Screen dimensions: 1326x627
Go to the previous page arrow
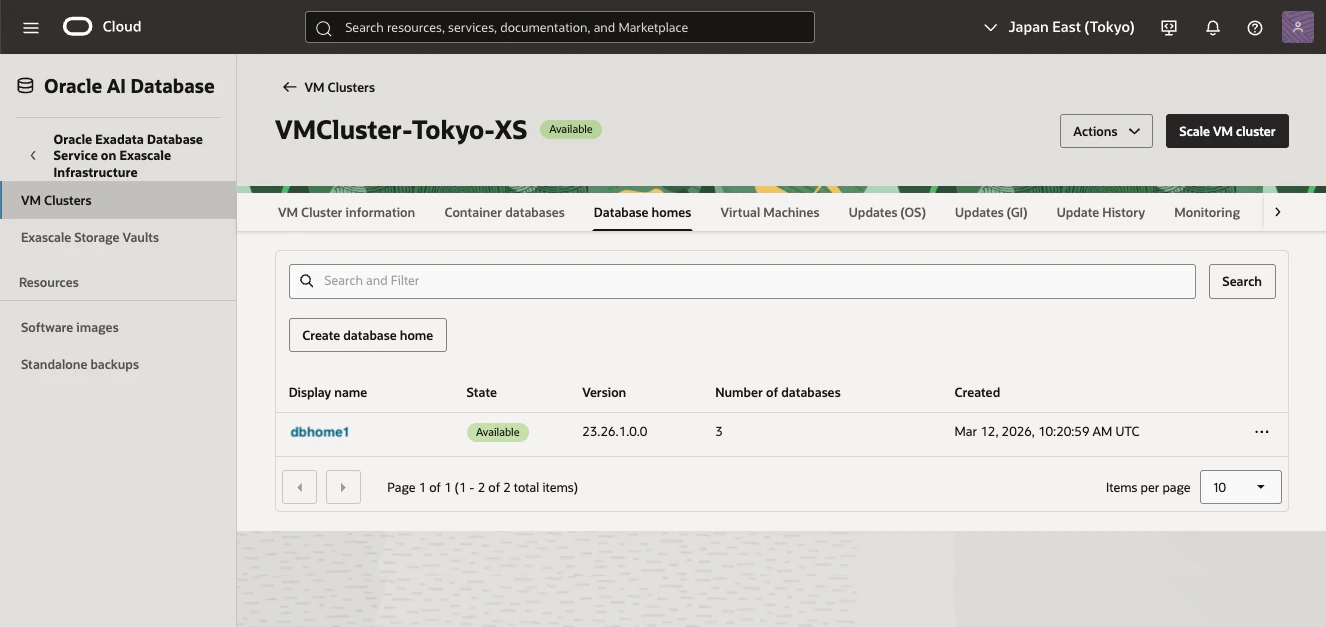click(300, 487)
